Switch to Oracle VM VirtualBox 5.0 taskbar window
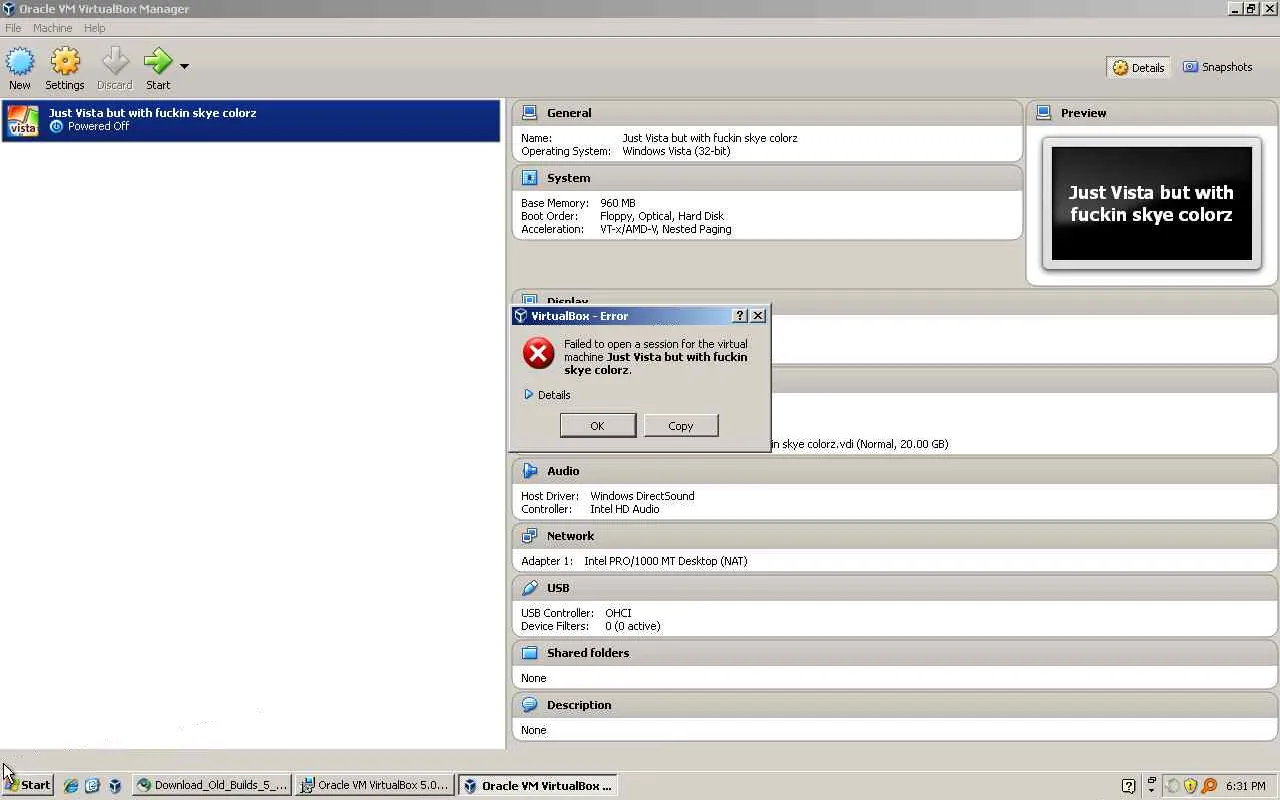1280x800 pixels. pyautogui.click(x=375, y=785)
